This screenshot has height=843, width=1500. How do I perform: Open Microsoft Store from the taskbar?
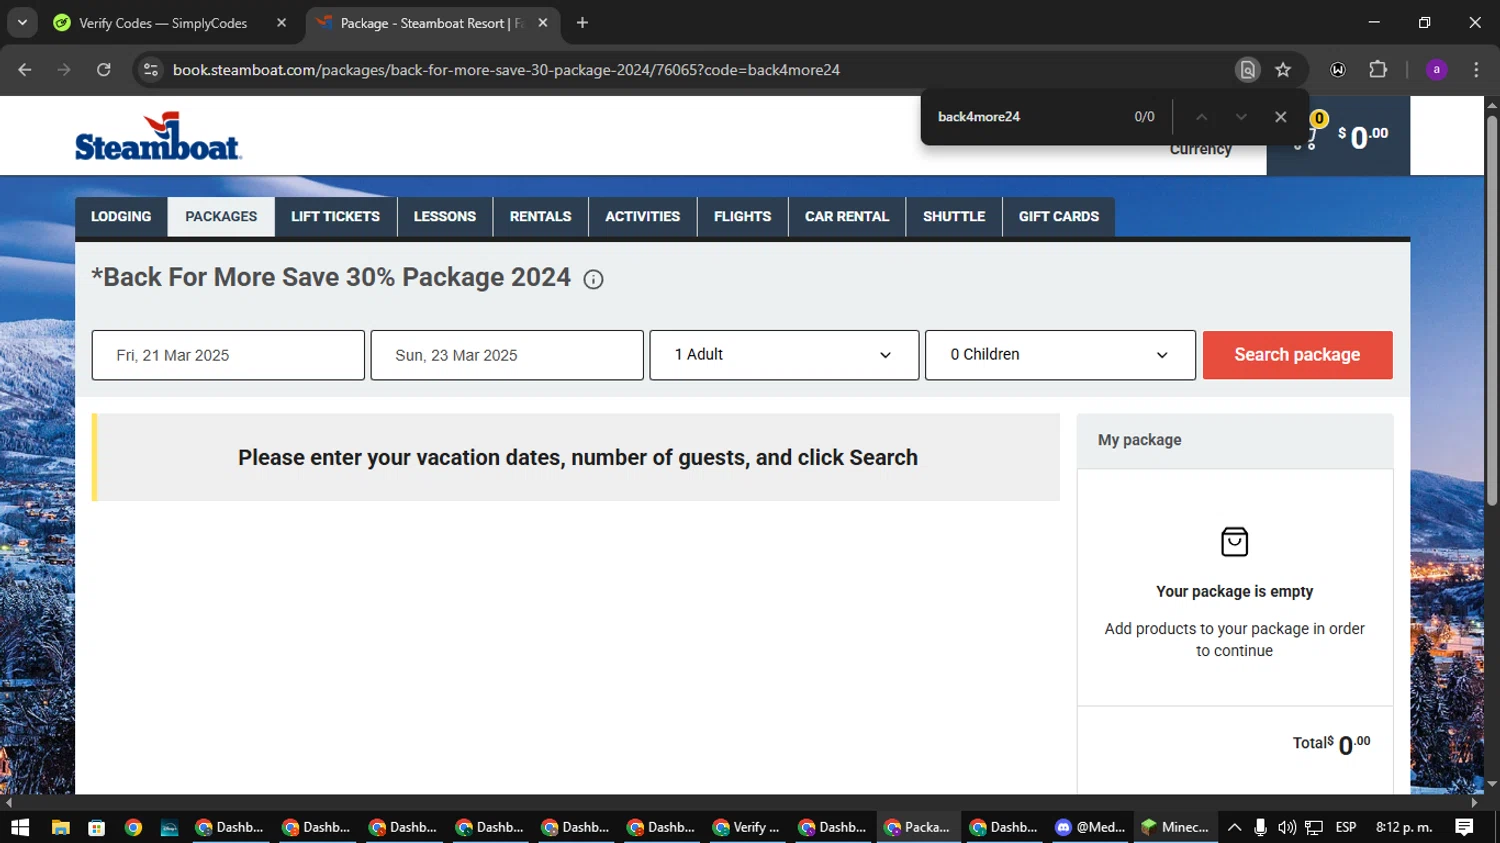[96, 827]
